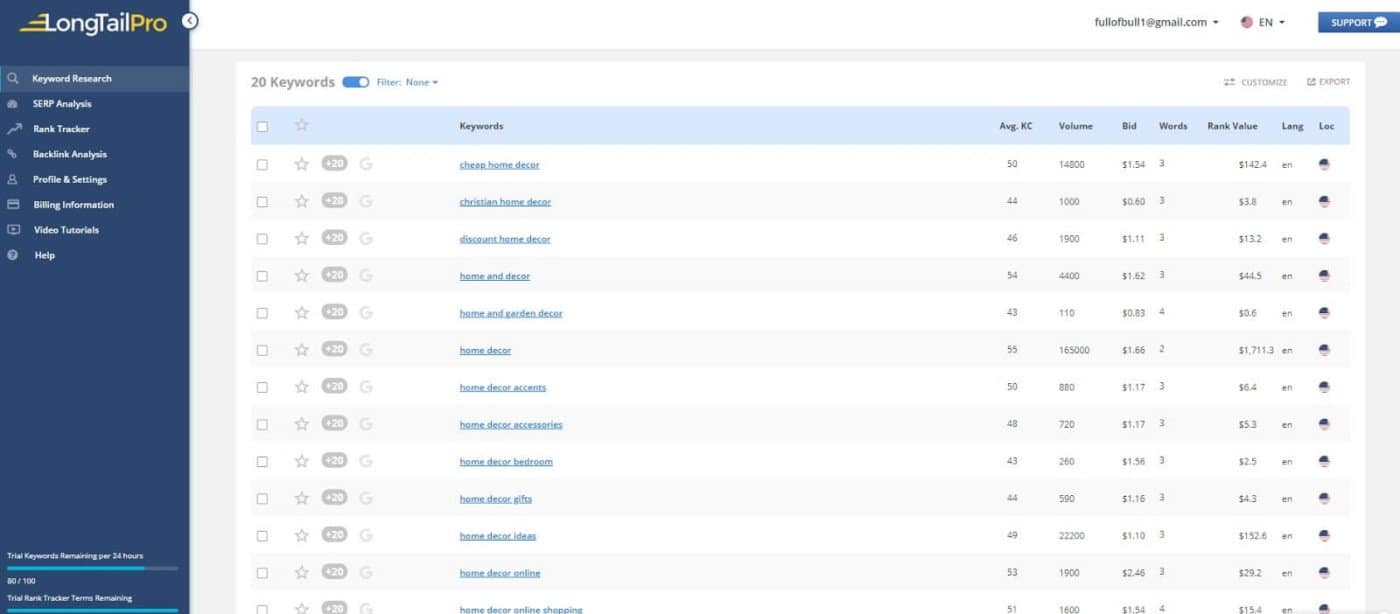Click the Trial Rank Tracker Terms progress bar

tap(92, 610)
